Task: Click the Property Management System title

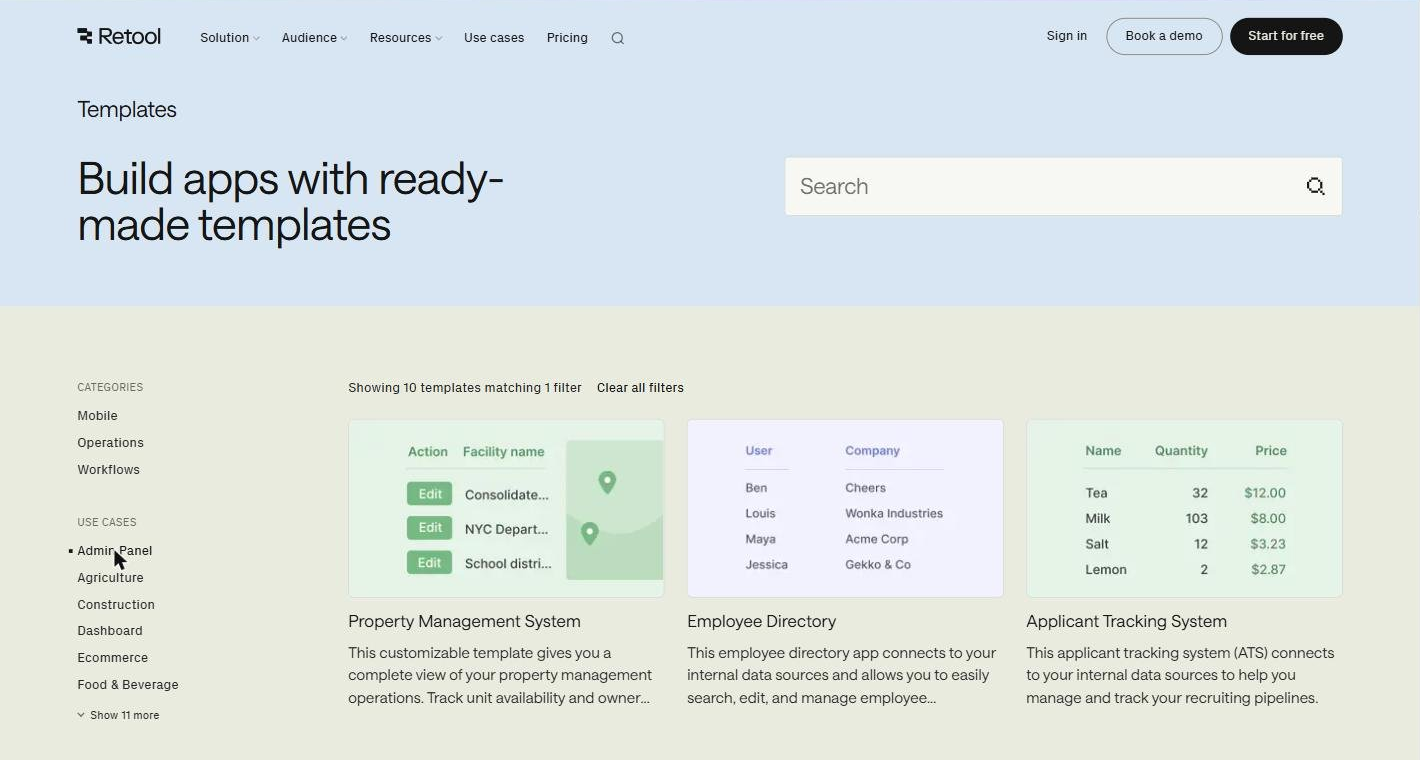Action: (x=464, y=621)
